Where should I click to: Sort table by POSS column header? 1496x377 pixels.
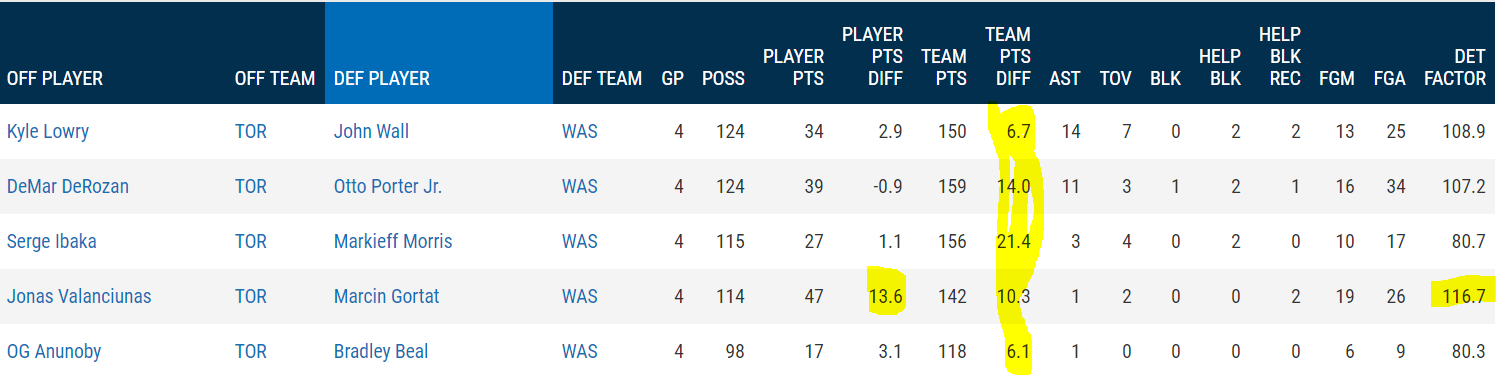click(723, 78)
